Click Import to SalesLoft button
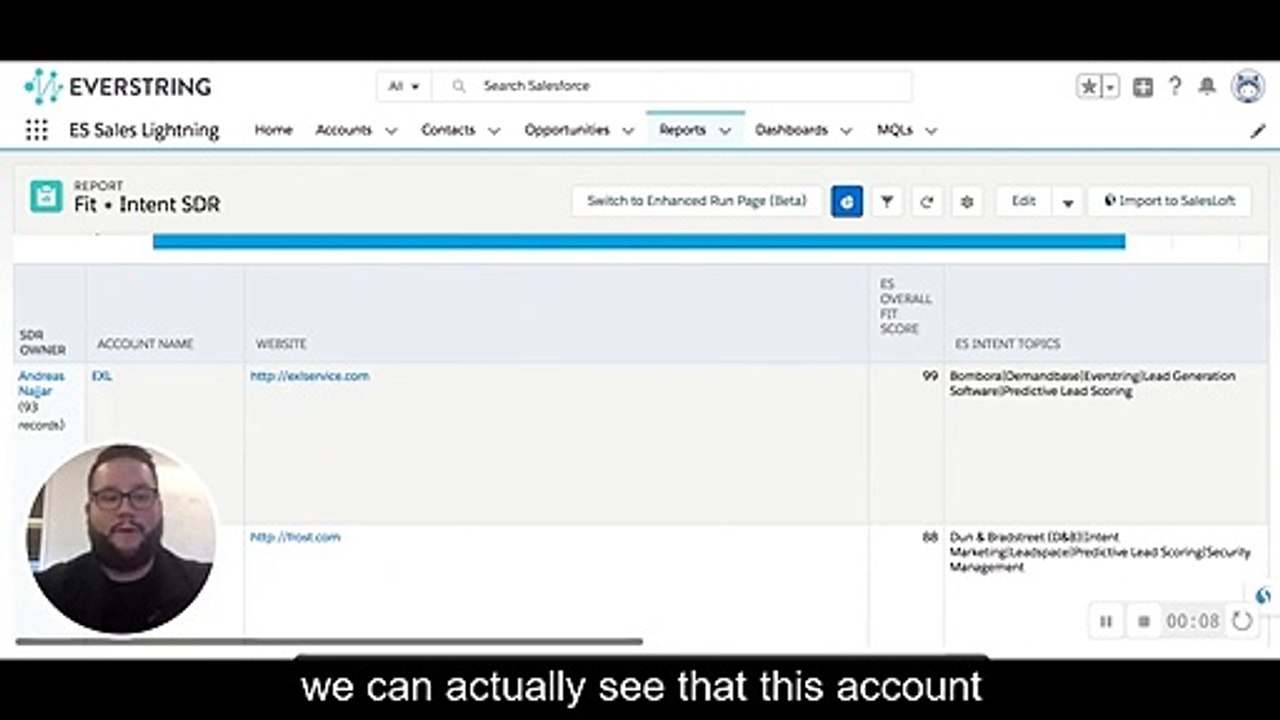This screenshot has height=720, width=1280. point(1169,201)
